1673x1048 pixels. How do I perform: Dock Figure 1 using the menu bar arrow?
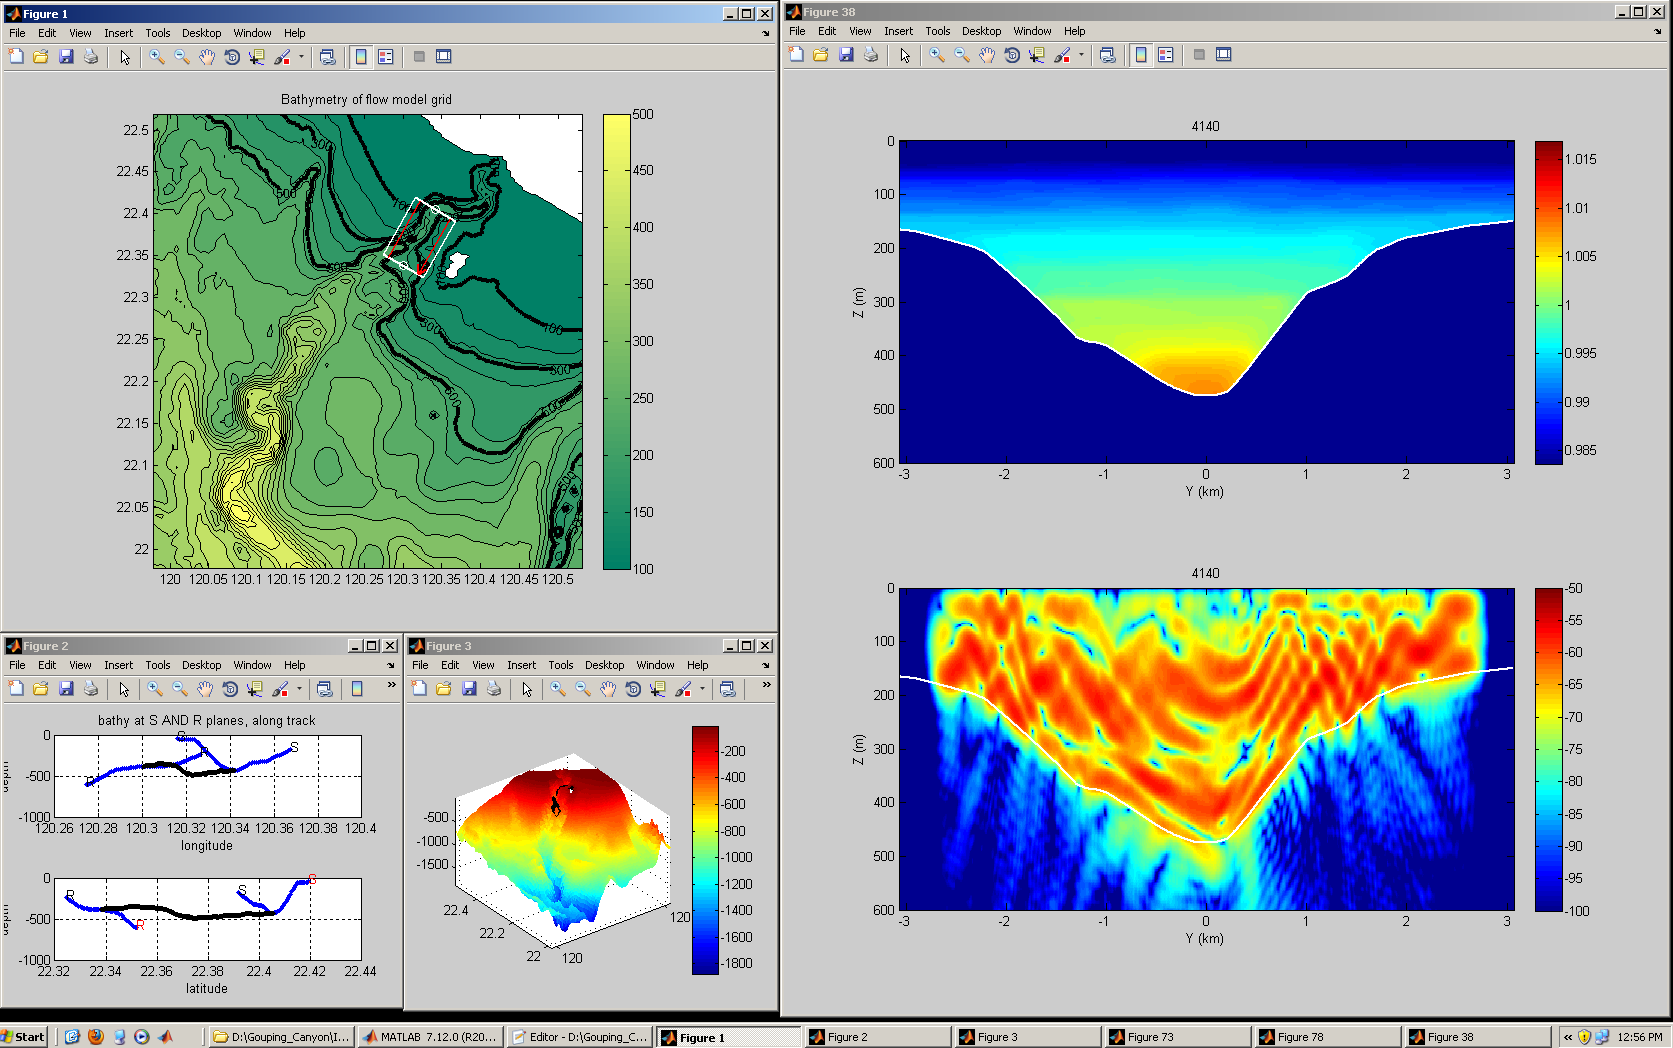tap(766, 33)
